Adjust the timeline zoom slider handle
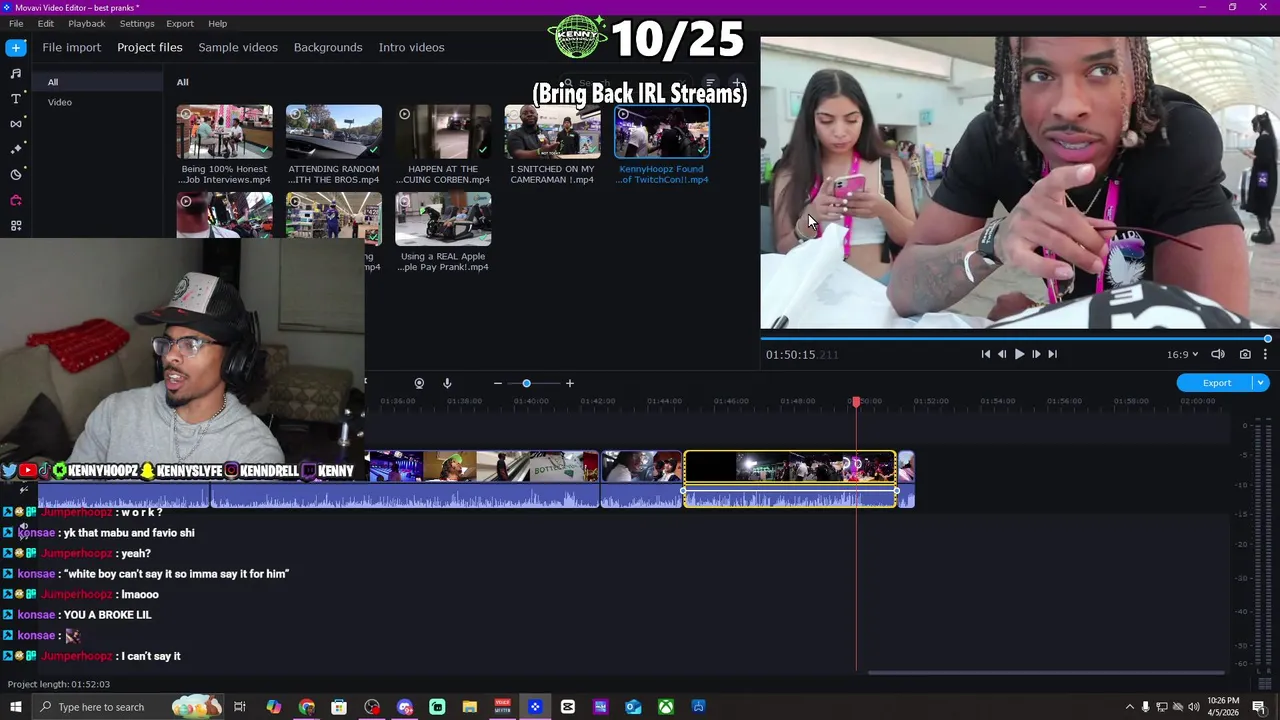Viewport: 1280px width, 720px height. [526, 383]
